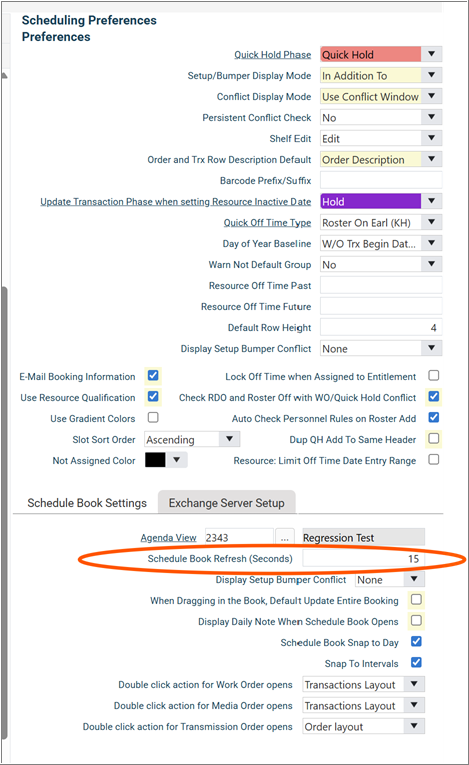Image resolution: width=469 pixels, height=765 pixels.
Task: Expand the Slot Sort Order dropdown
Action: (x=192, y=440)
